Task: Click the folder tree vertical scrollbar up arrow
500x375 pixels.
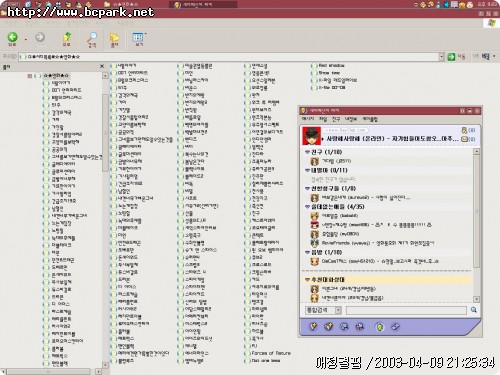Action: 105,76
